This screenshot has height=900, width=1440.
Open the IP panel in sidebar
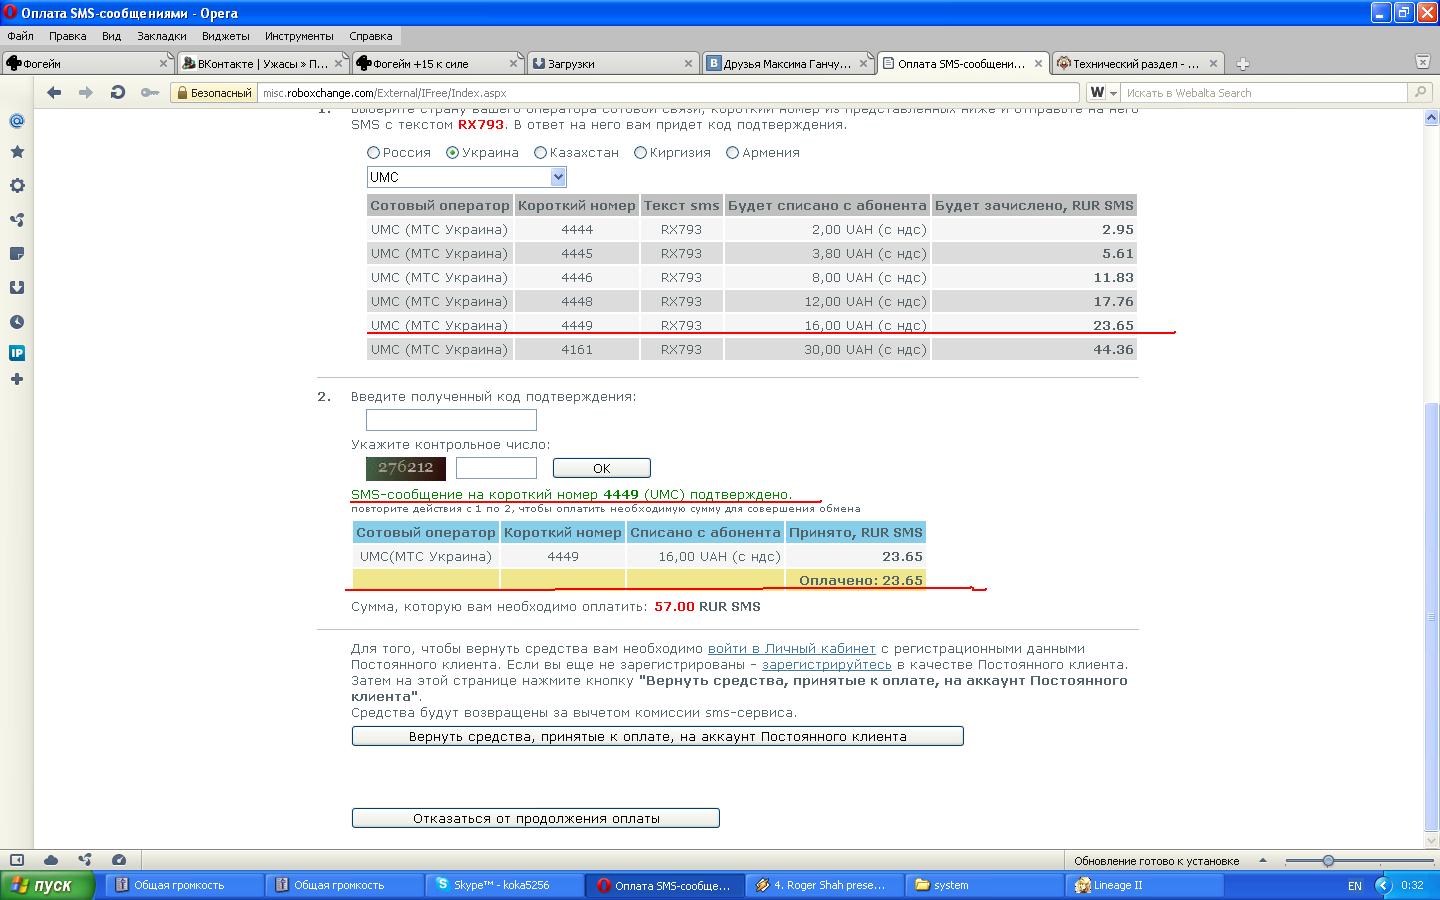coord(17,353)
